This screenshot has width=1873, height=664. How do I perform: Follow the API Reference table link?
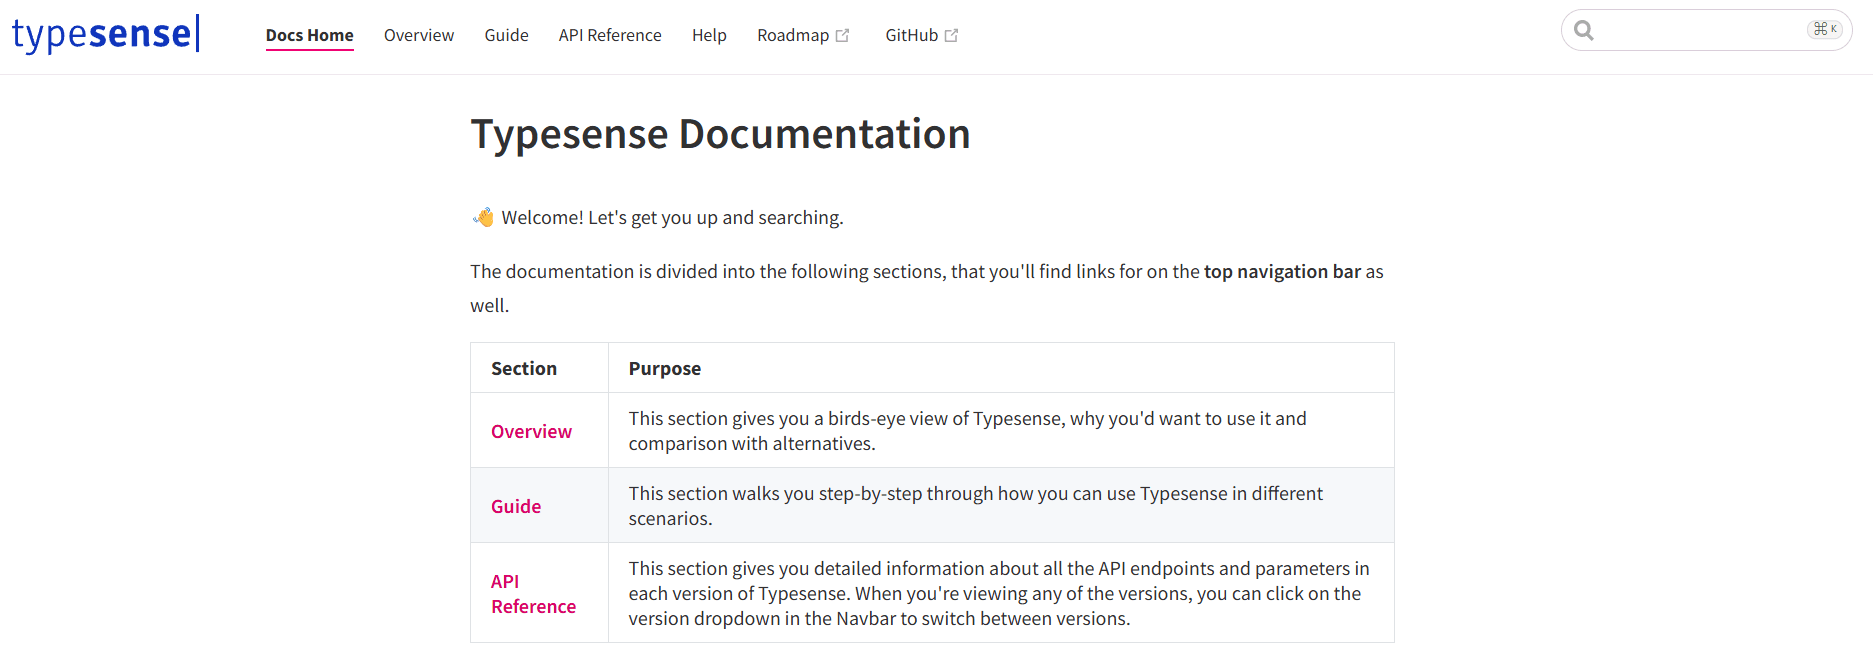(533, 594)
